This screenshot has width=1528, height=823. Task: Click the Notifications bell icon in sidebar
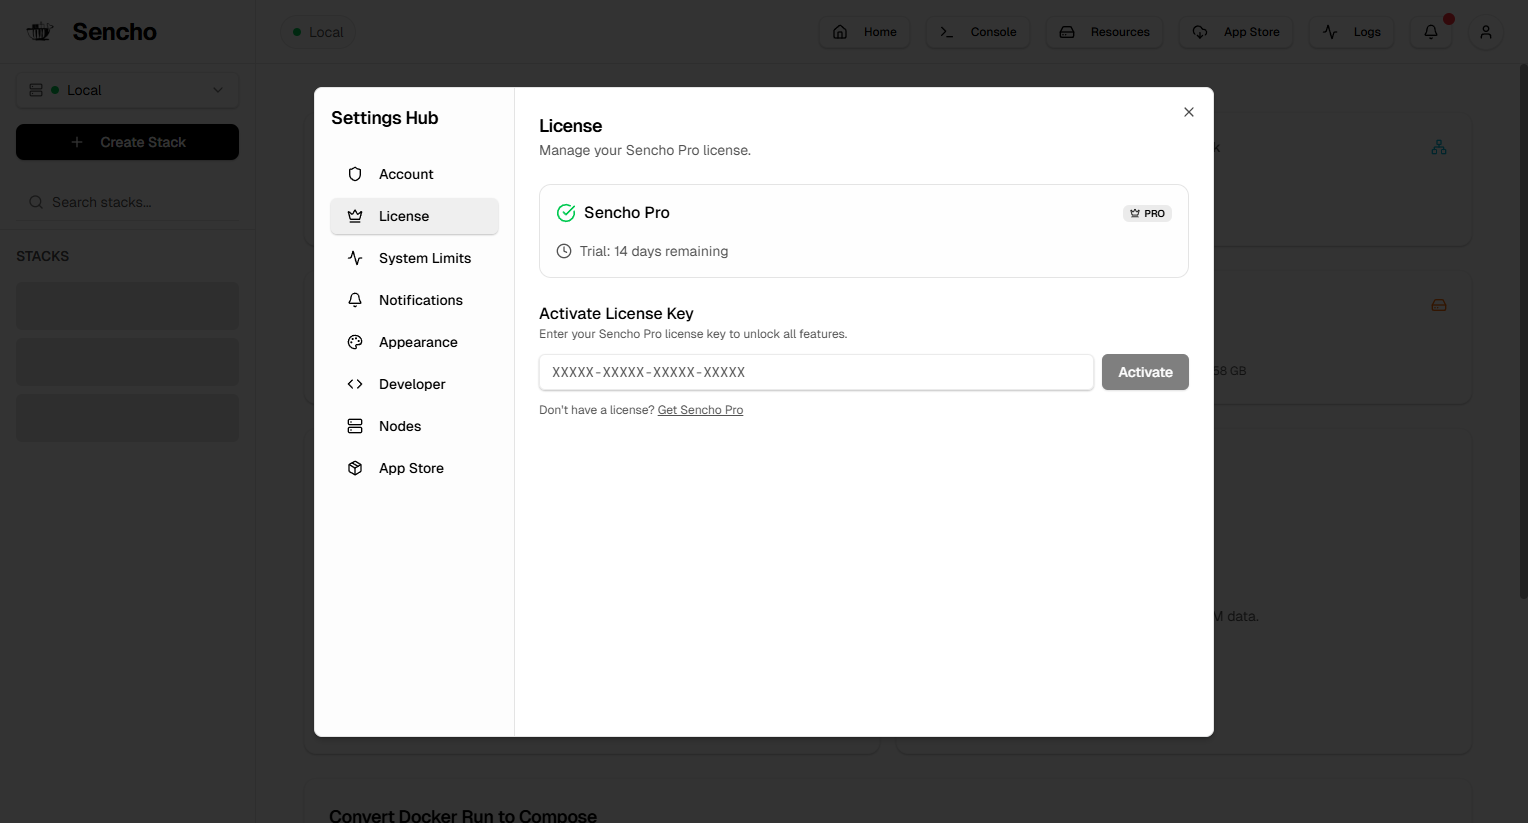click(x=355, y=300)
